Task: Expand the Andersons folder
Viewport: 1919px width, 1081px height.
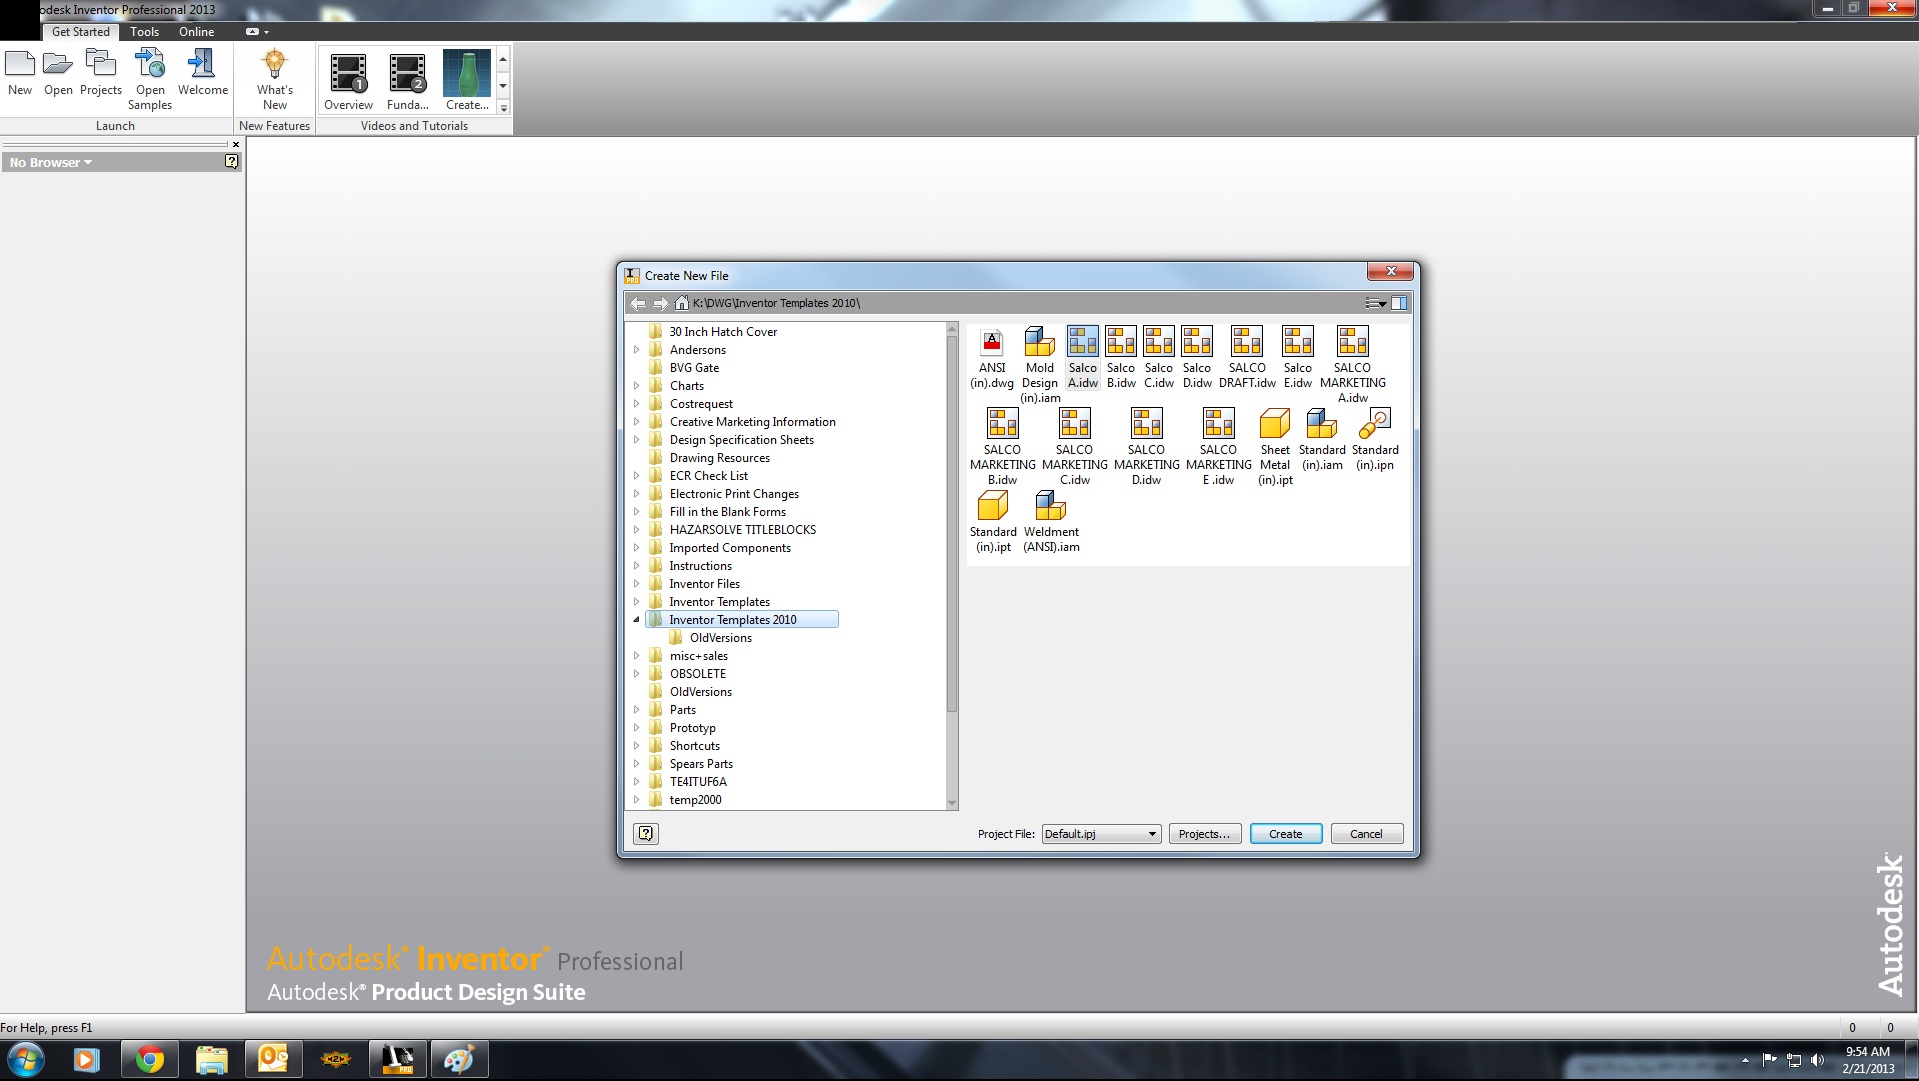Action: click(636, 350)
